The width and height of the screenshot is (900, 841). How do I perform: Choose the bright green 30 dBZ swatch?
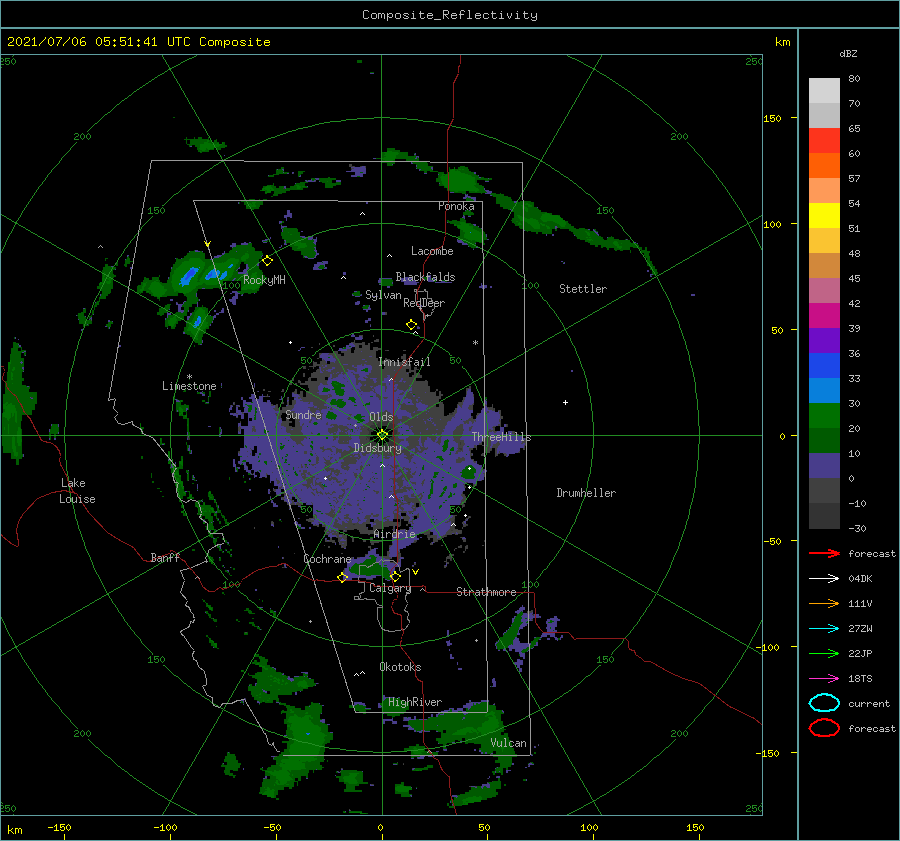coord(824,415)
